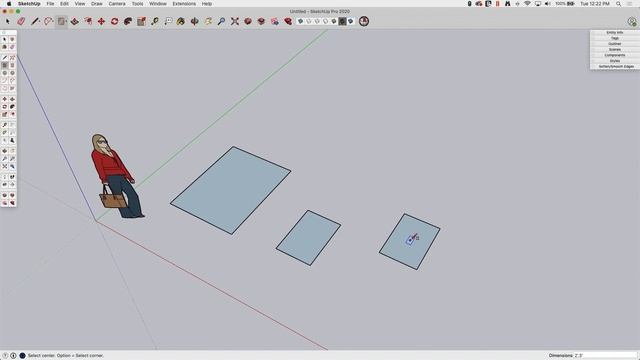Open the Extensions menu

point(184,4)
